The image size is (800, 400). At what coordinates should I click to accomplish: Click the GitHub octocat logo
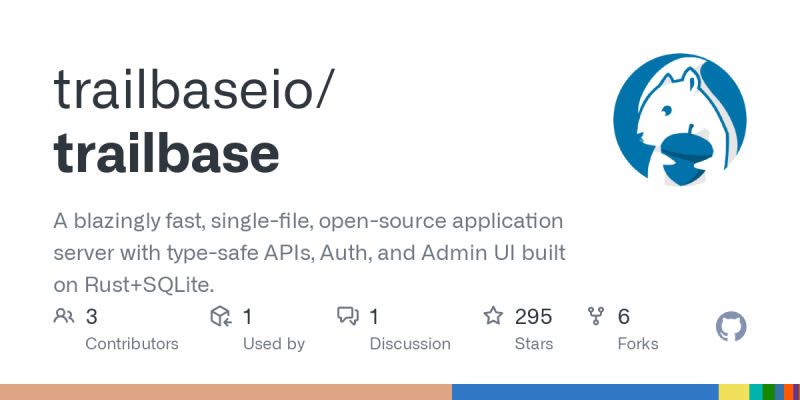732,327
